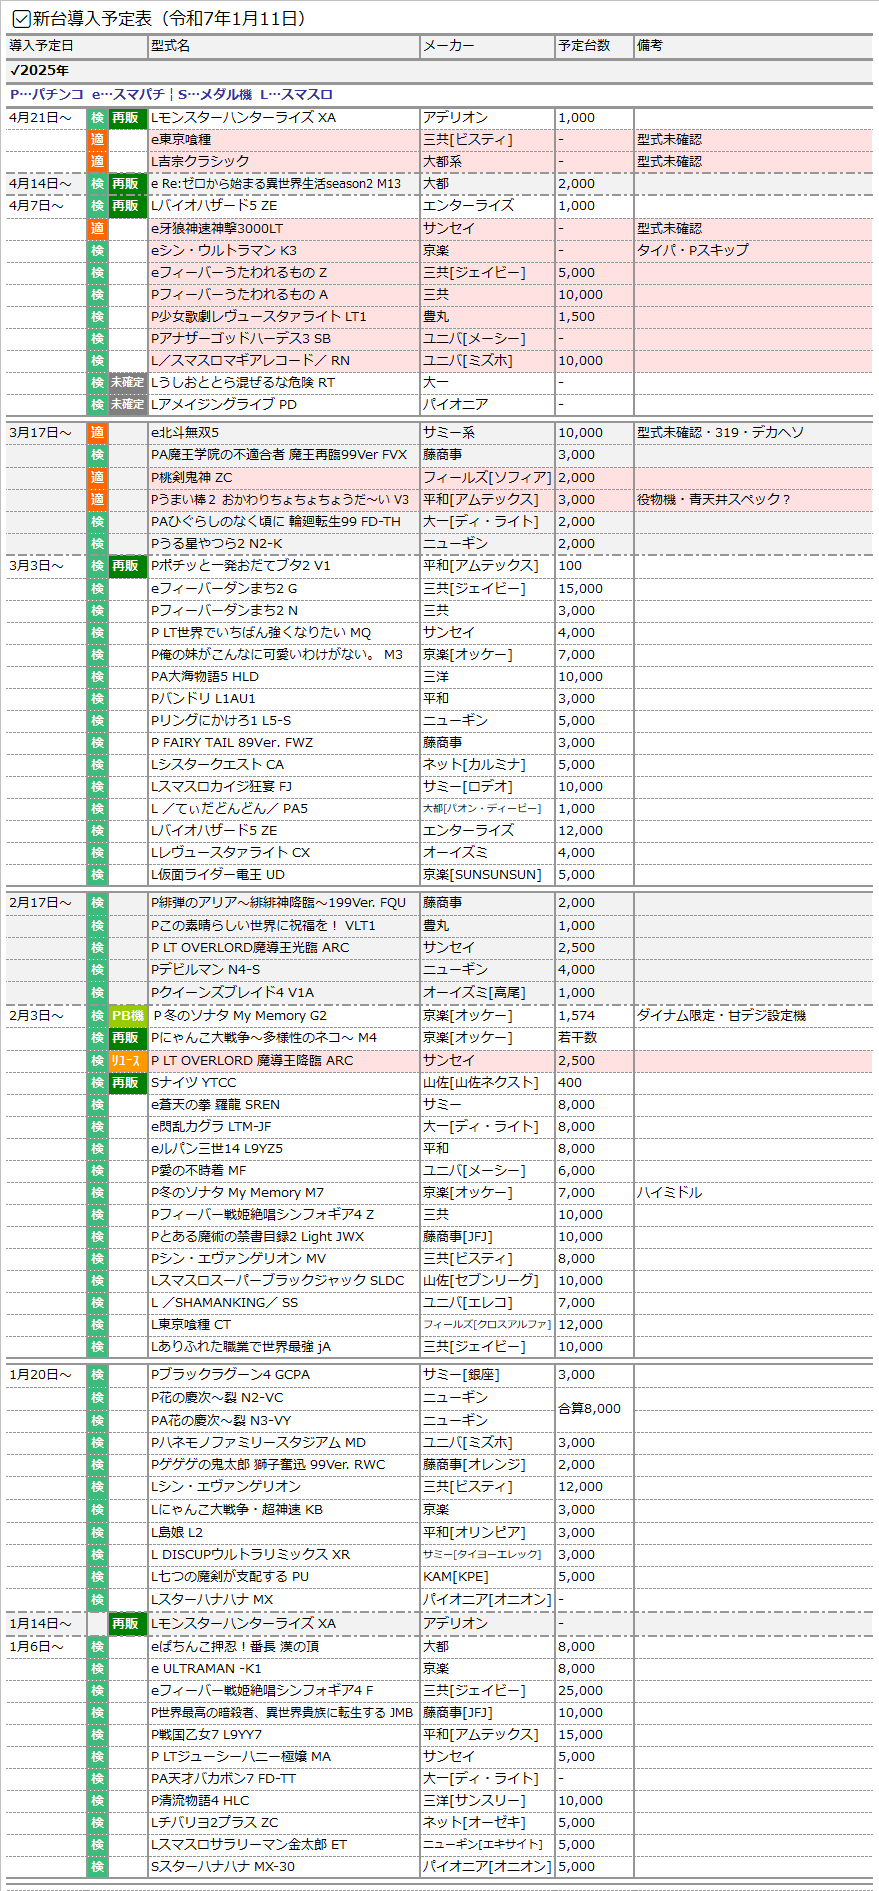Toggle the checkbox beside 新台導入予定表 title
The height and width of the screenshot is (1891, 879).
coord(20,18)
